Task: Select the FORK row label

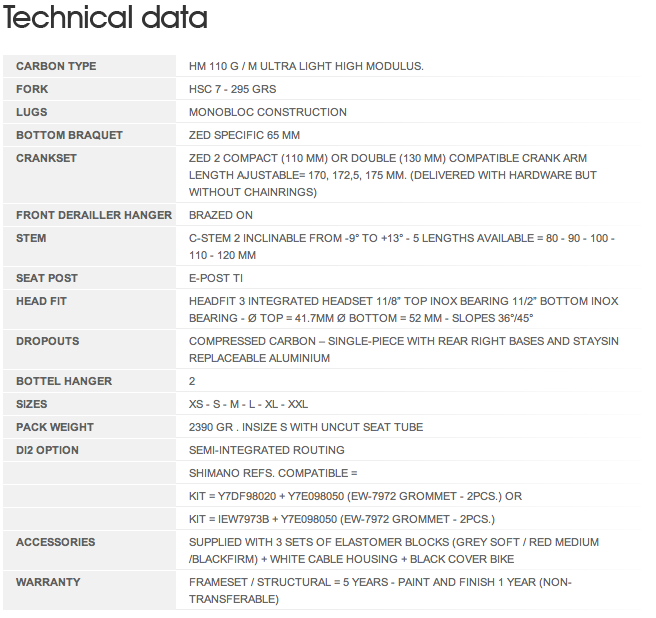Action: coord(32,89)
